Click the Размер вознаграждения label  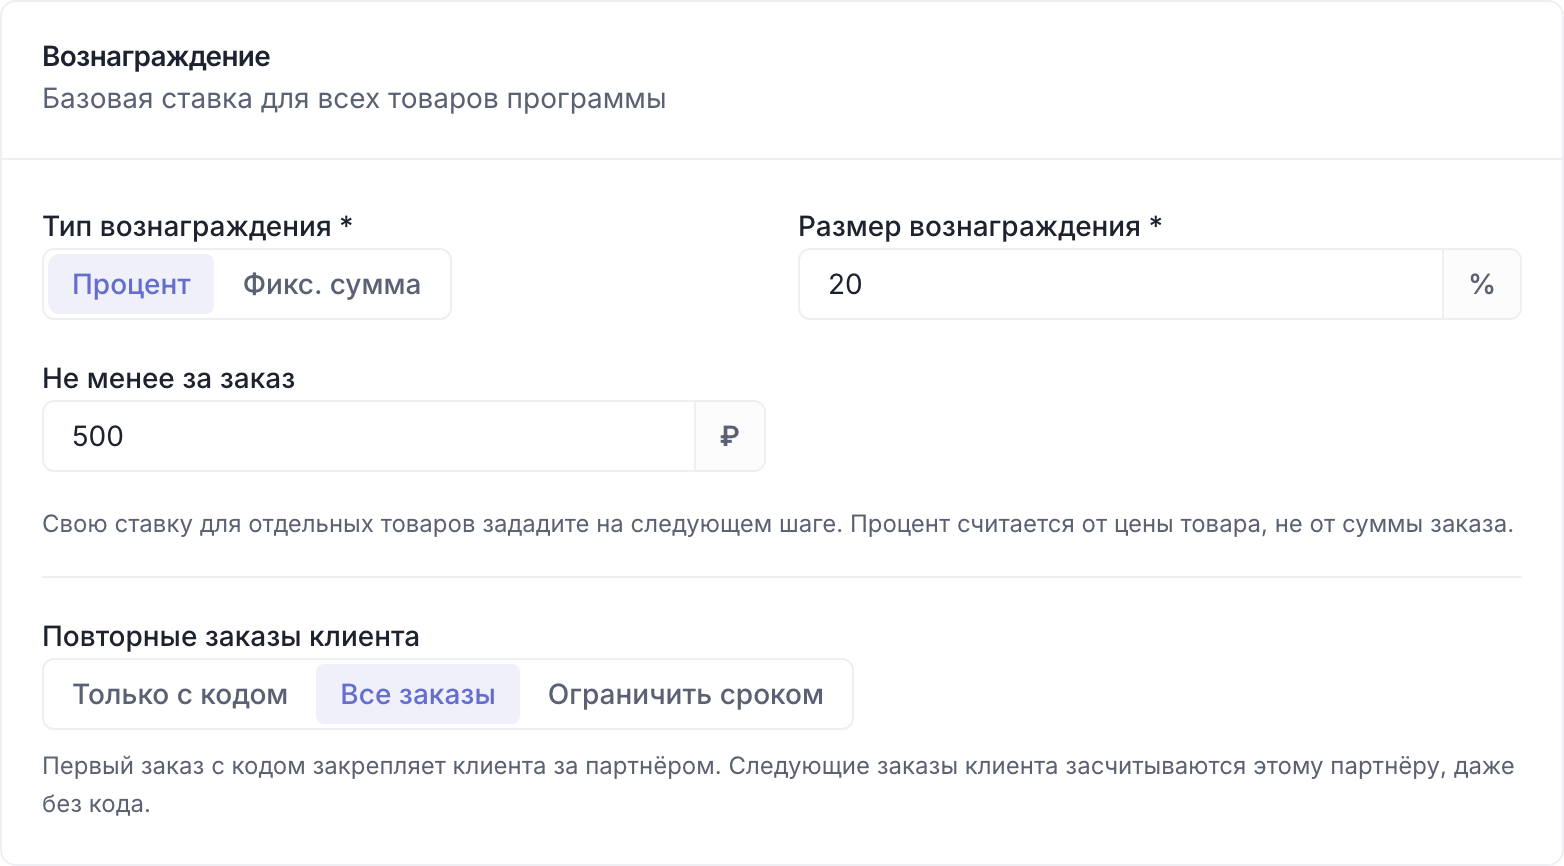[980, 226]
